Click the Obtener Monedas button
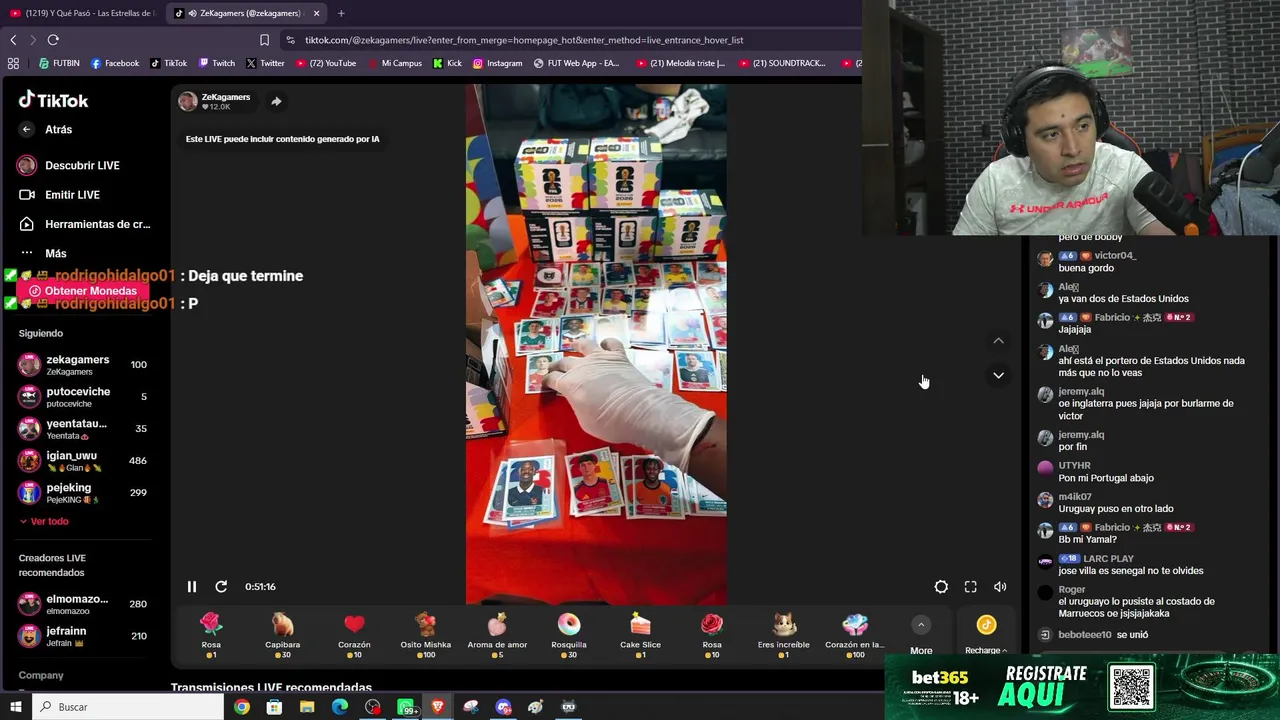Screen dimensions: 1280x720 (83, 291)
